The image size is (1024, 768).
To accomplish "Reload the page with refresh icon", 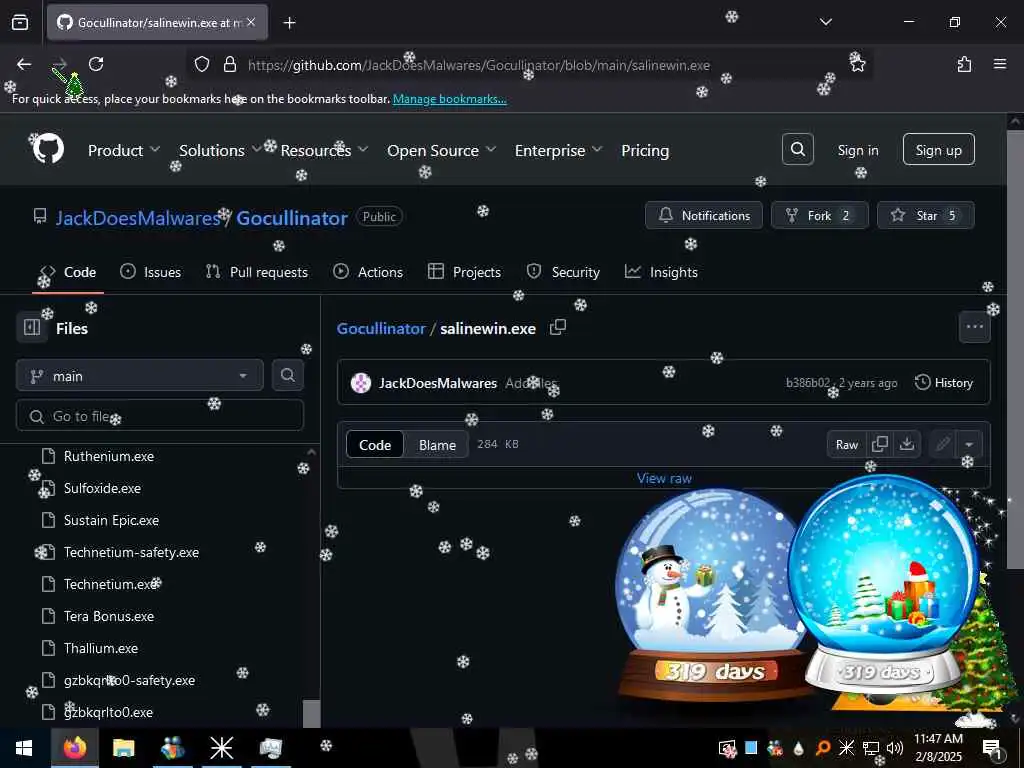I will click(96, 64).
